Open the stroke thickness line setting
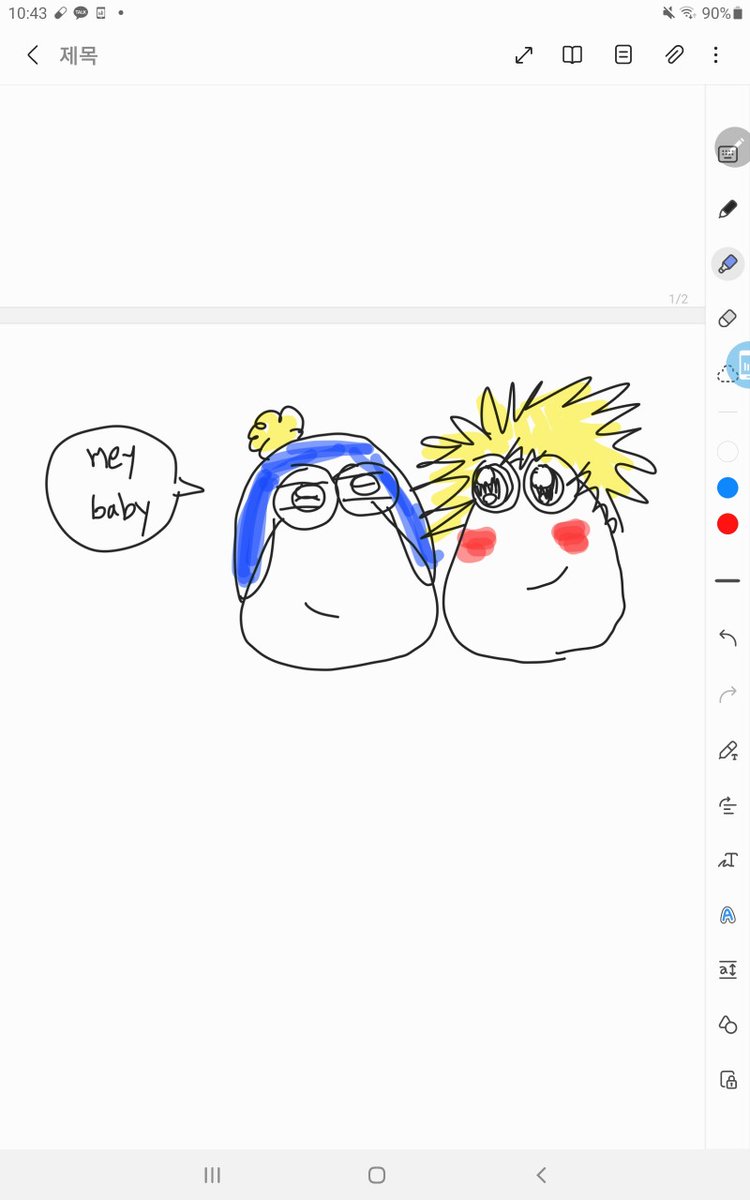Image resolution: width=750 pixels, height=1200 pixels. tap(728, 580)
